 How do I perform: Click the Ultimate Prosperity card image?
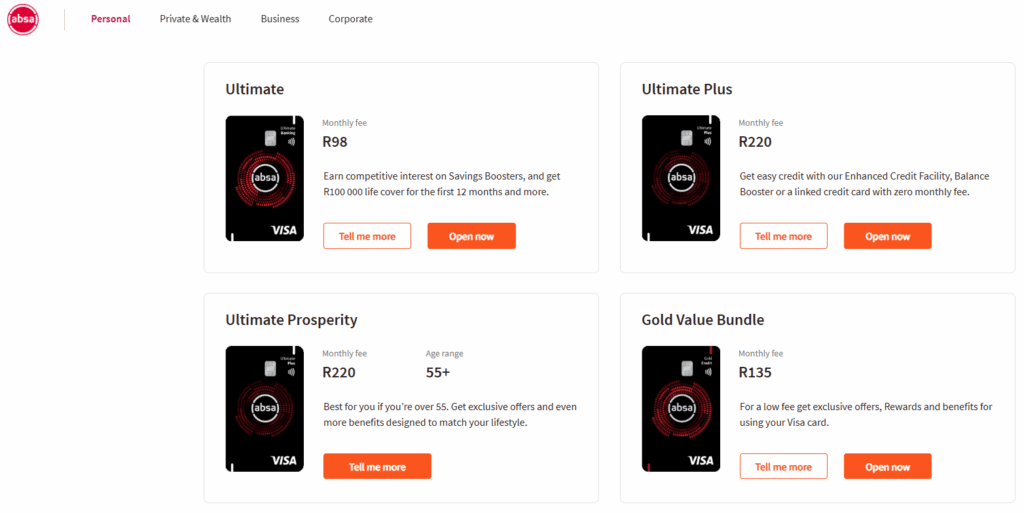click(x=264, y=409)
